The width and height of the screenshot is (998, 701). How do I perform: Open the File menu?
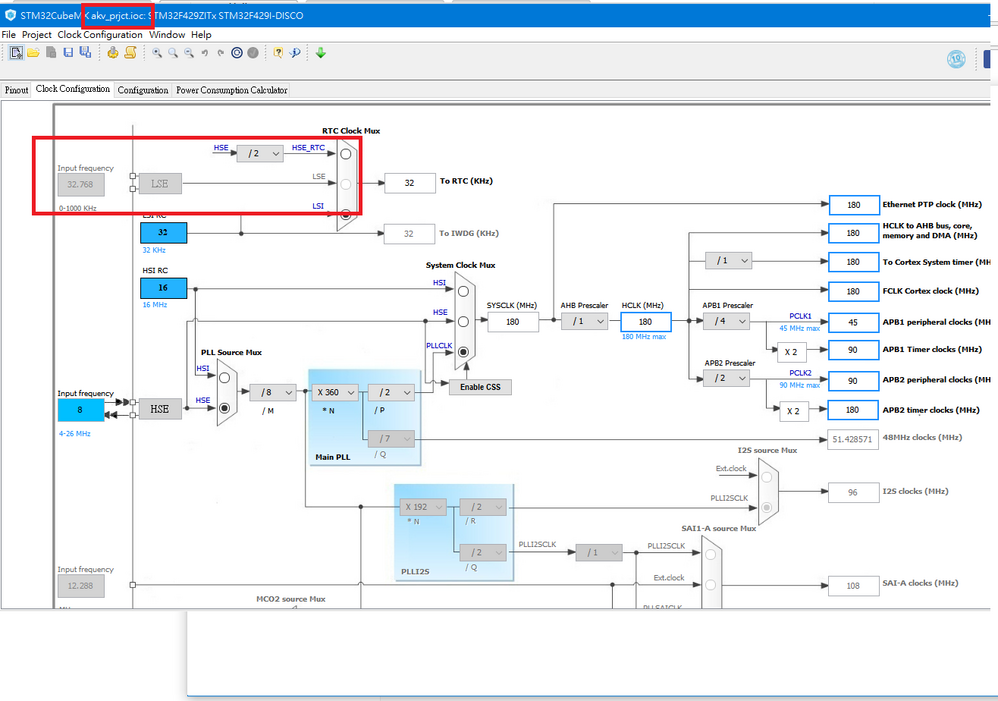point(9,34)
